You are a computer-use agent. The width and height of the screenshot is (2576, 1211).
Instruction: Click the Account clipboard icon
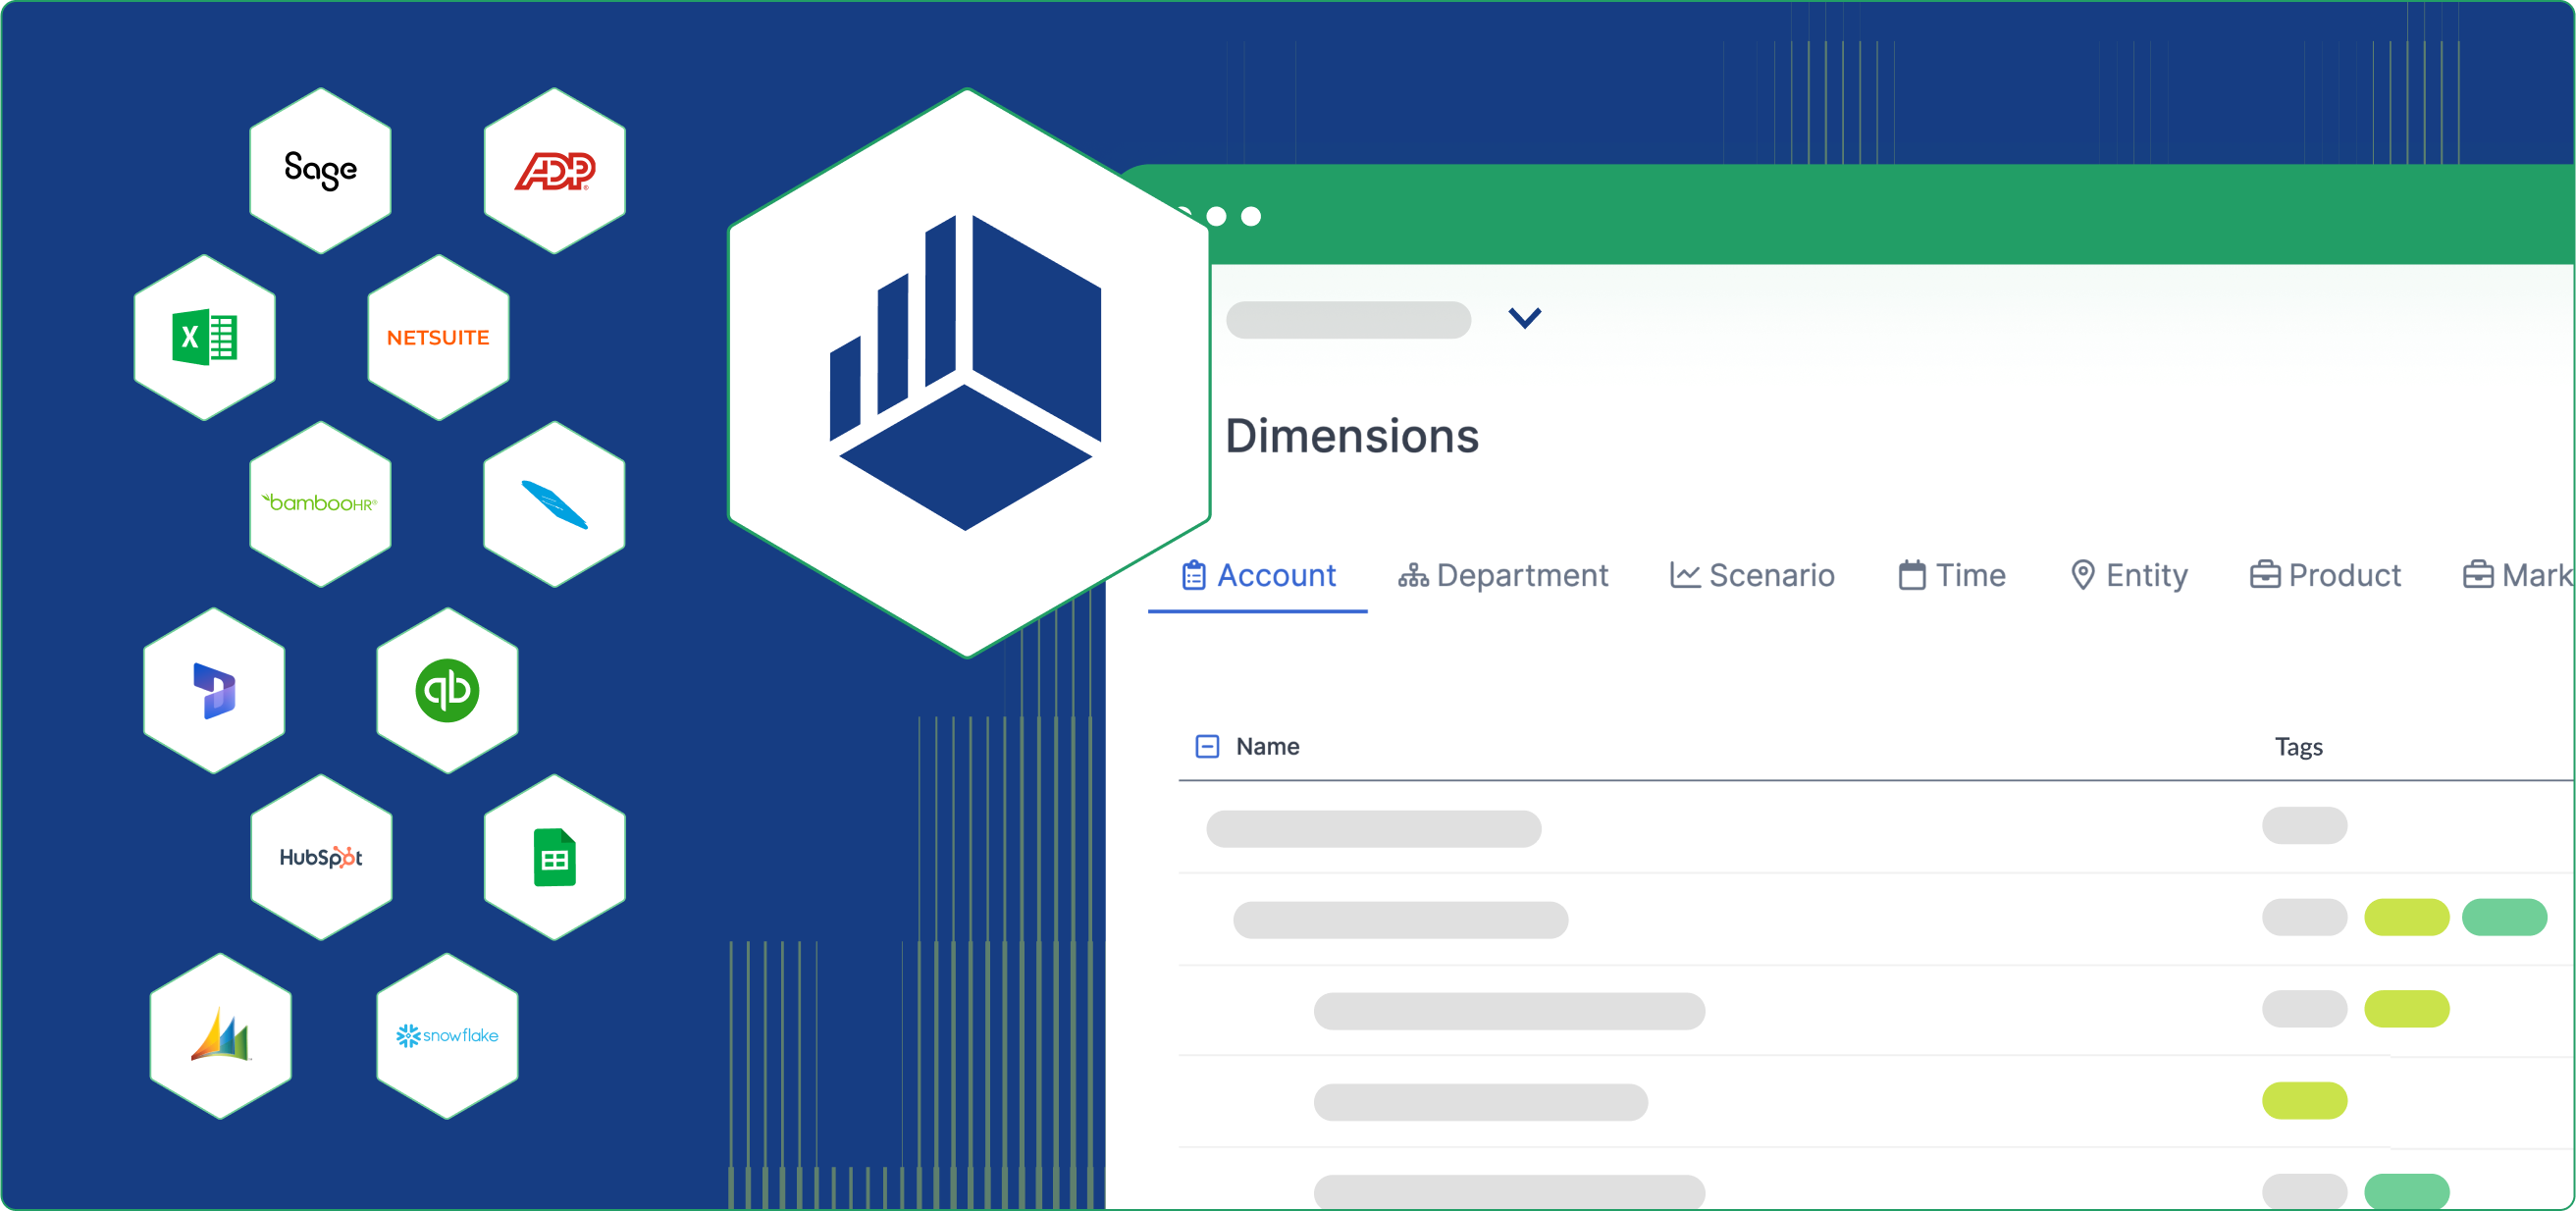[x=1194, y=575]
